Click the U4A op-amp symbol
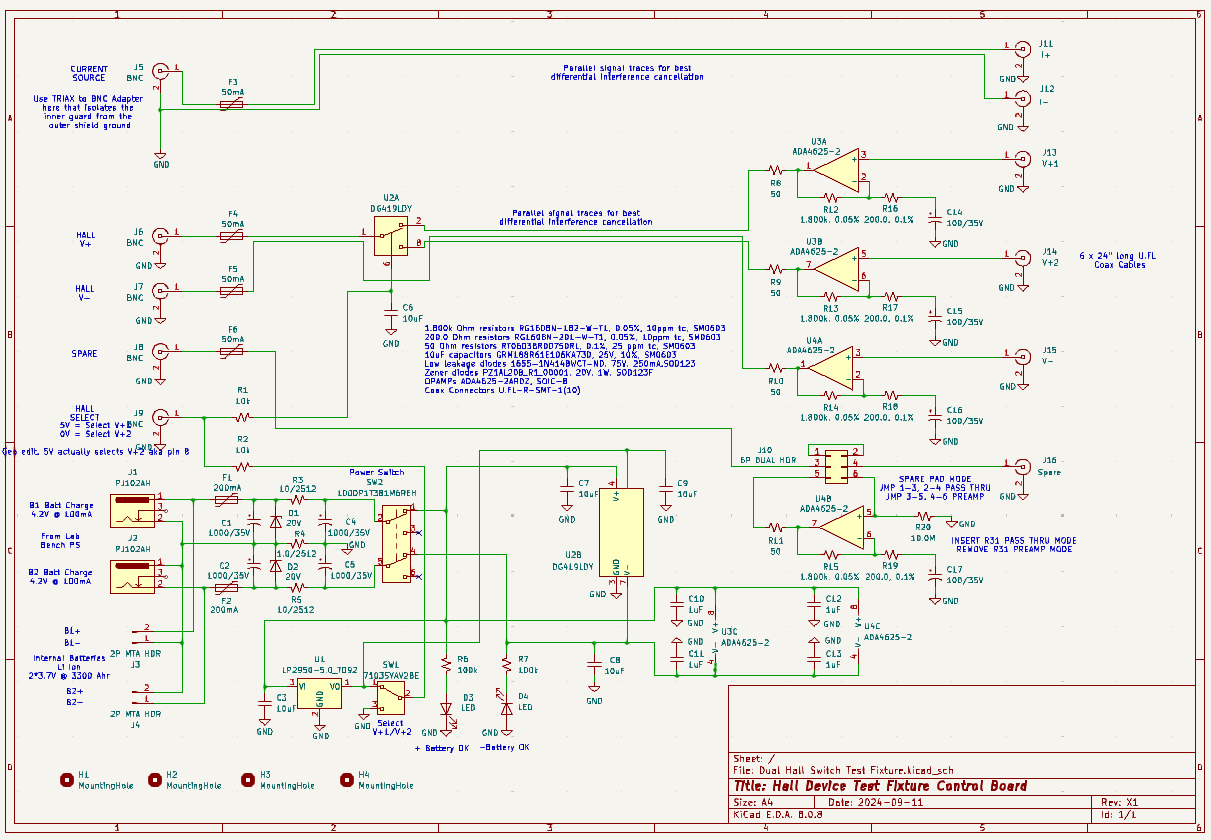This screenshot has width=1211, height=840. (832, 367)
